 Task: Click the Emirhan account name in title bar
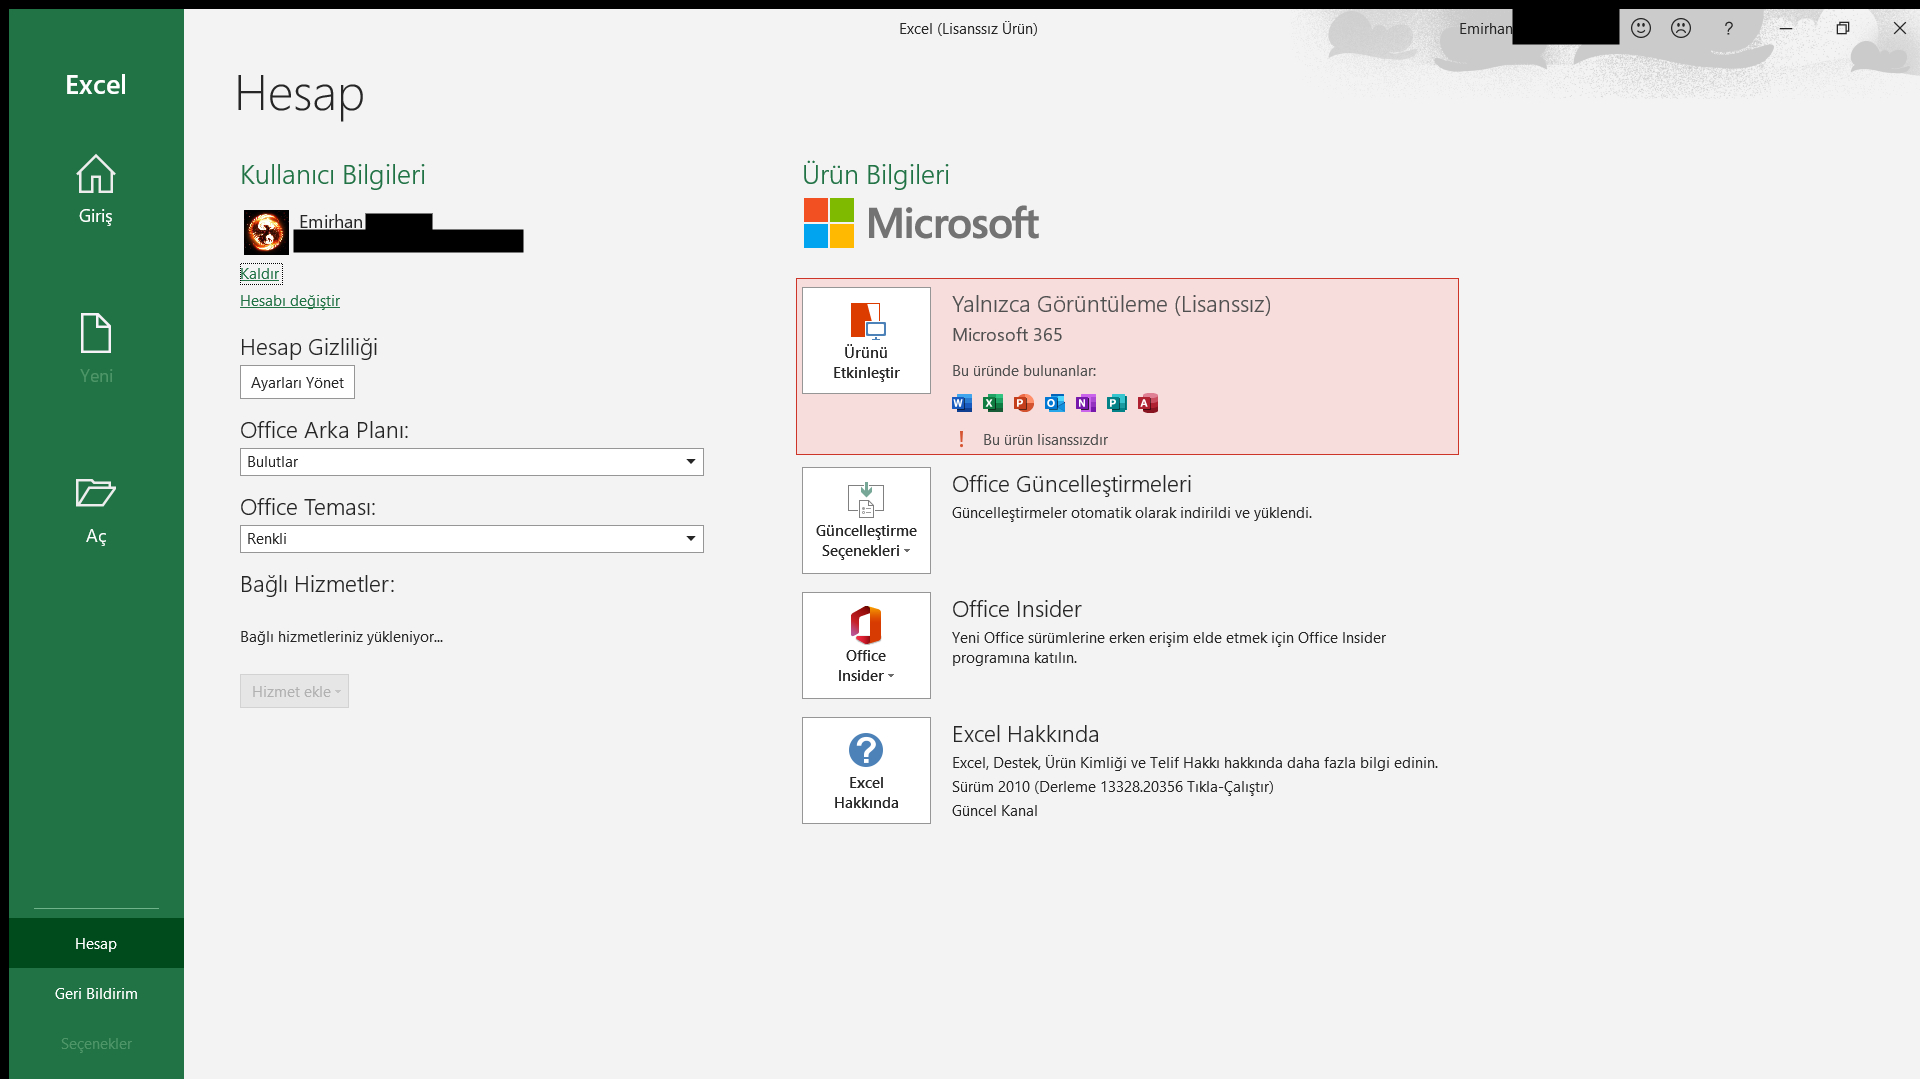(1485, 29)
